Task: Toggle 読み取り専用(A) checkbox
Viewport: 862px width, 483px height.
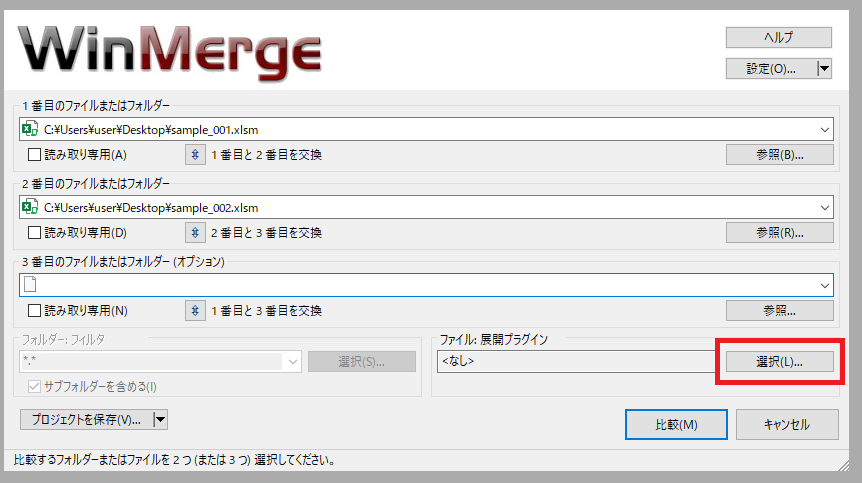Action: 34,155
